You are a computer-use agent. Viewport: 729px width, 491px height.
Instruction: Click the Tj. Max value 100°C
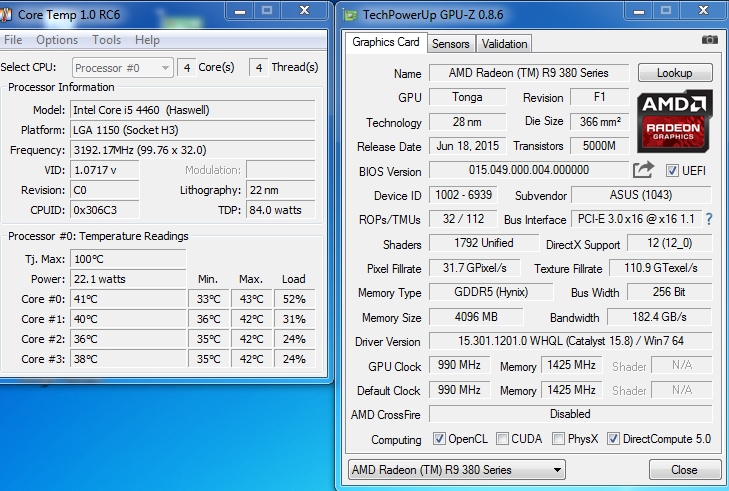[x=128, y=259]
